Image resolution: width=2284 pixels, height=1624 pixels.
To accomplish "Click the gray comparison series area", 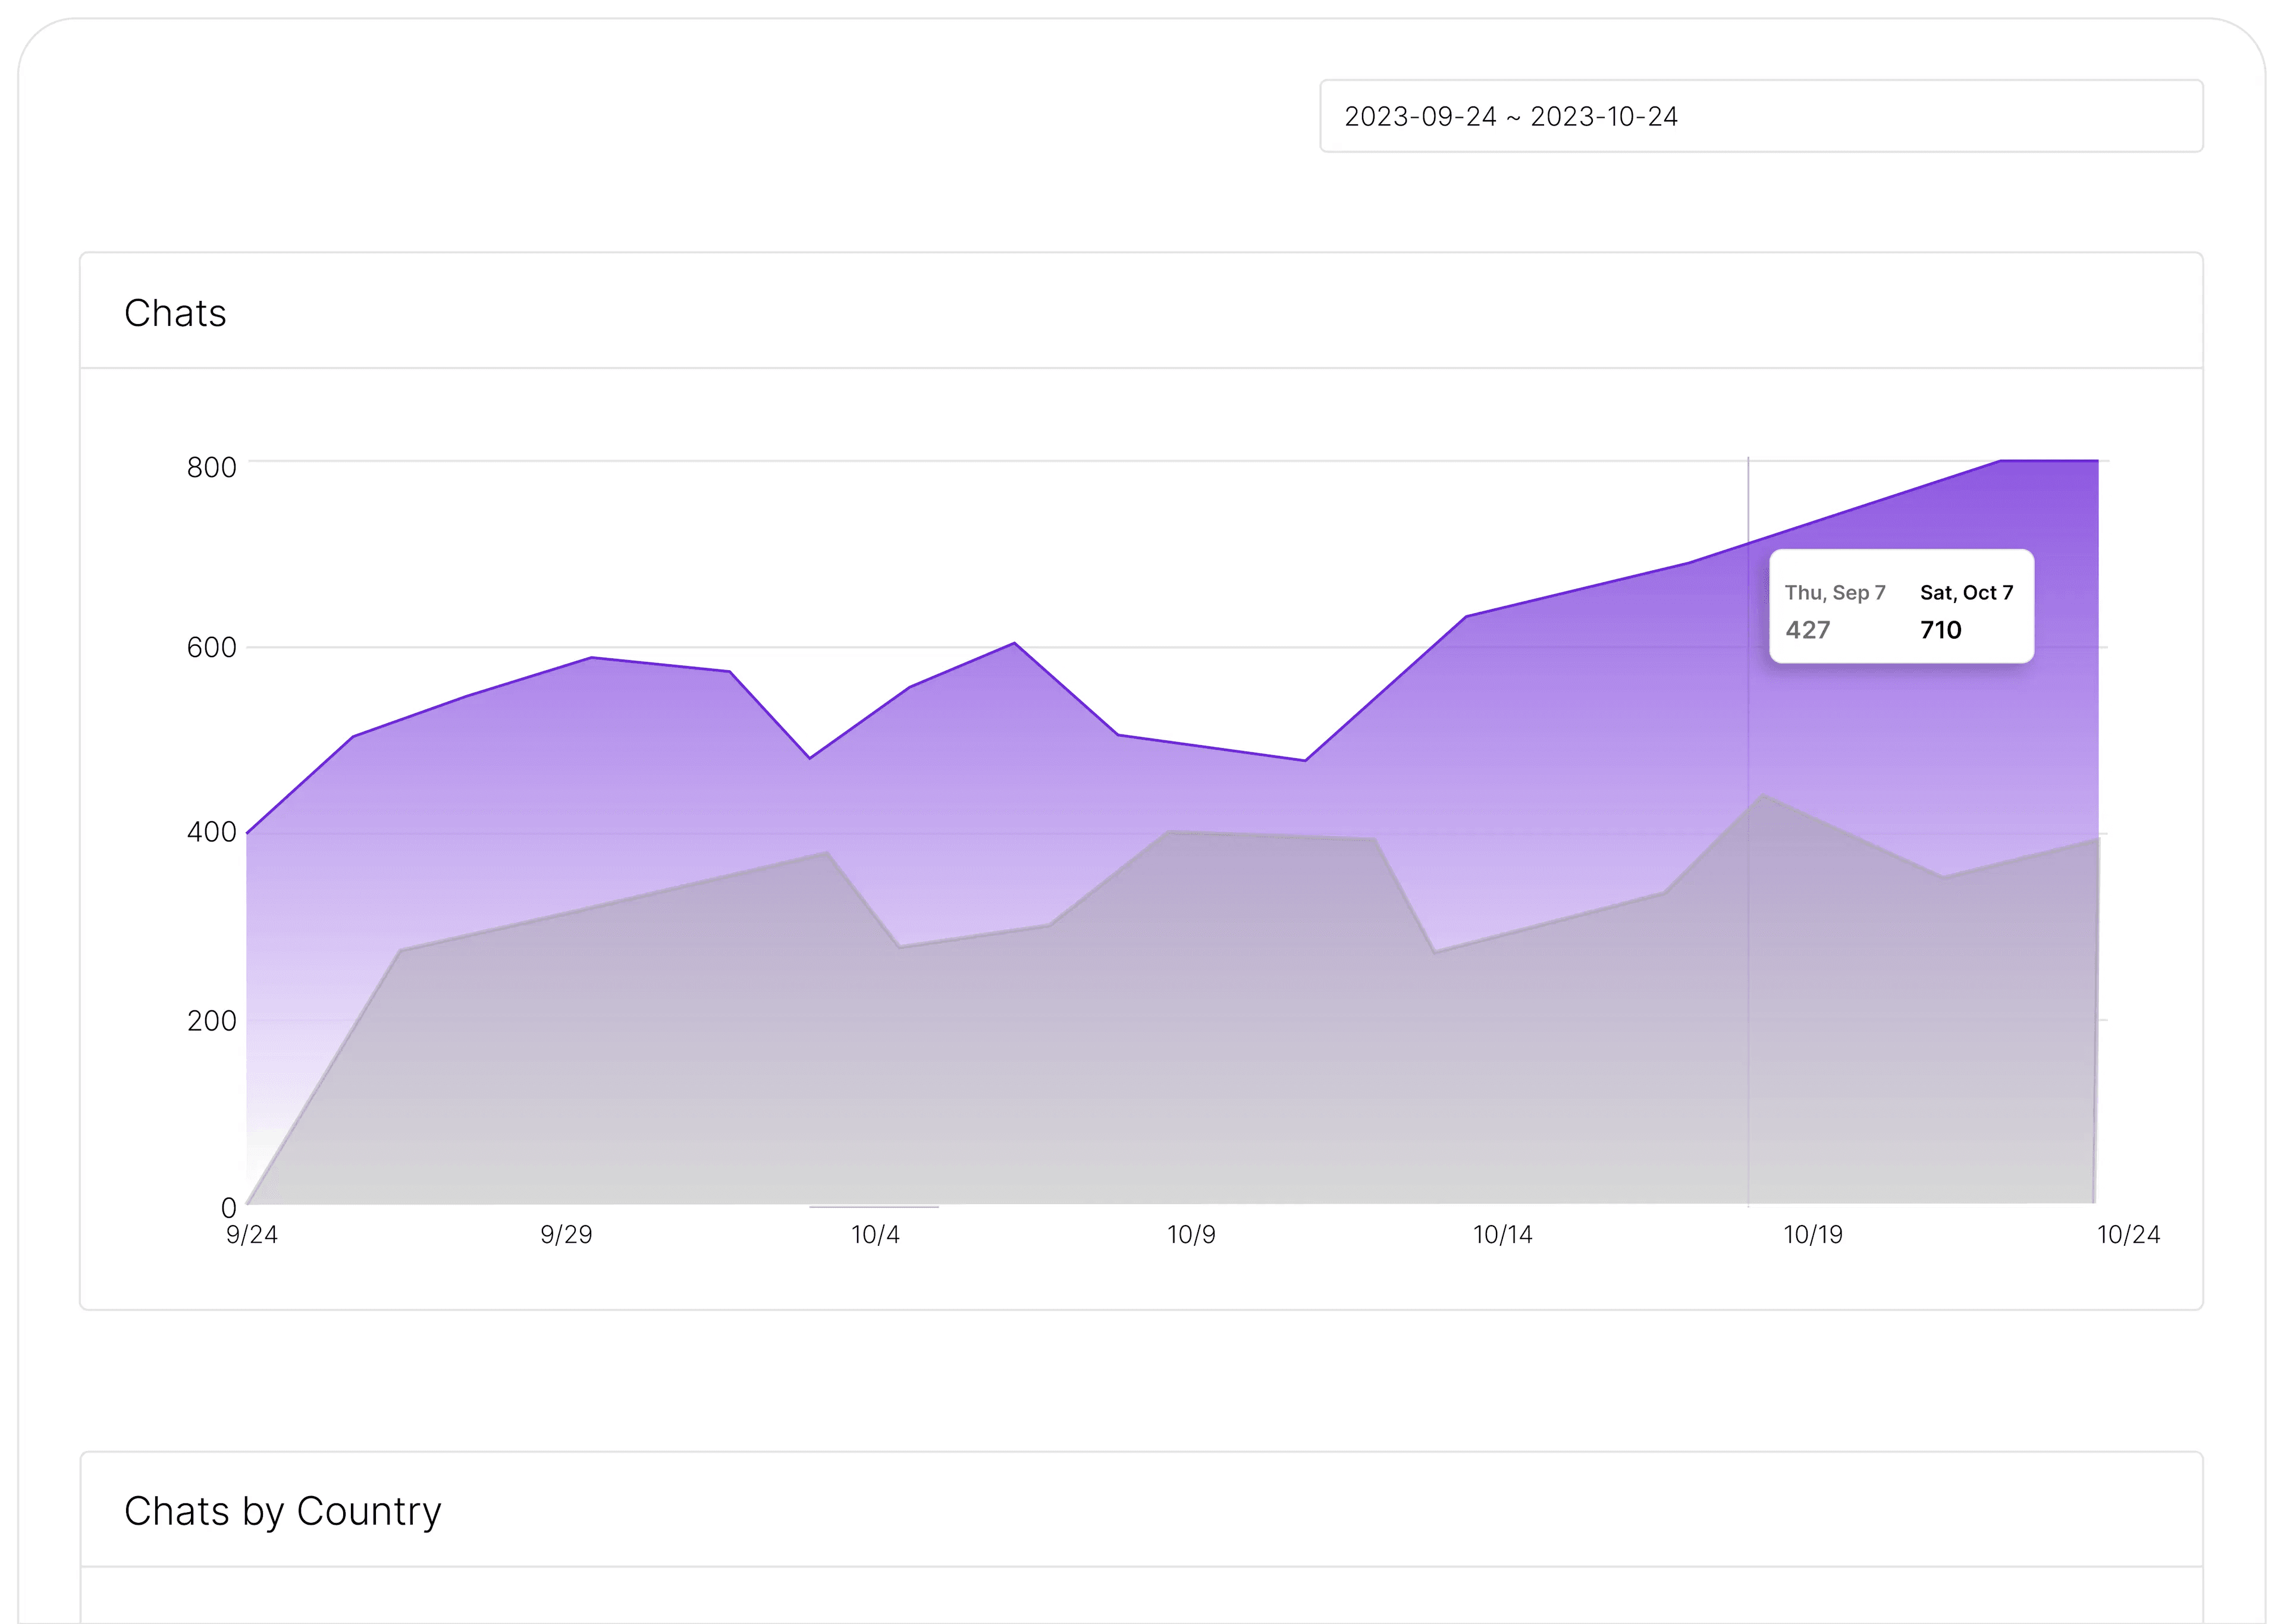I will coord(700,1050).
